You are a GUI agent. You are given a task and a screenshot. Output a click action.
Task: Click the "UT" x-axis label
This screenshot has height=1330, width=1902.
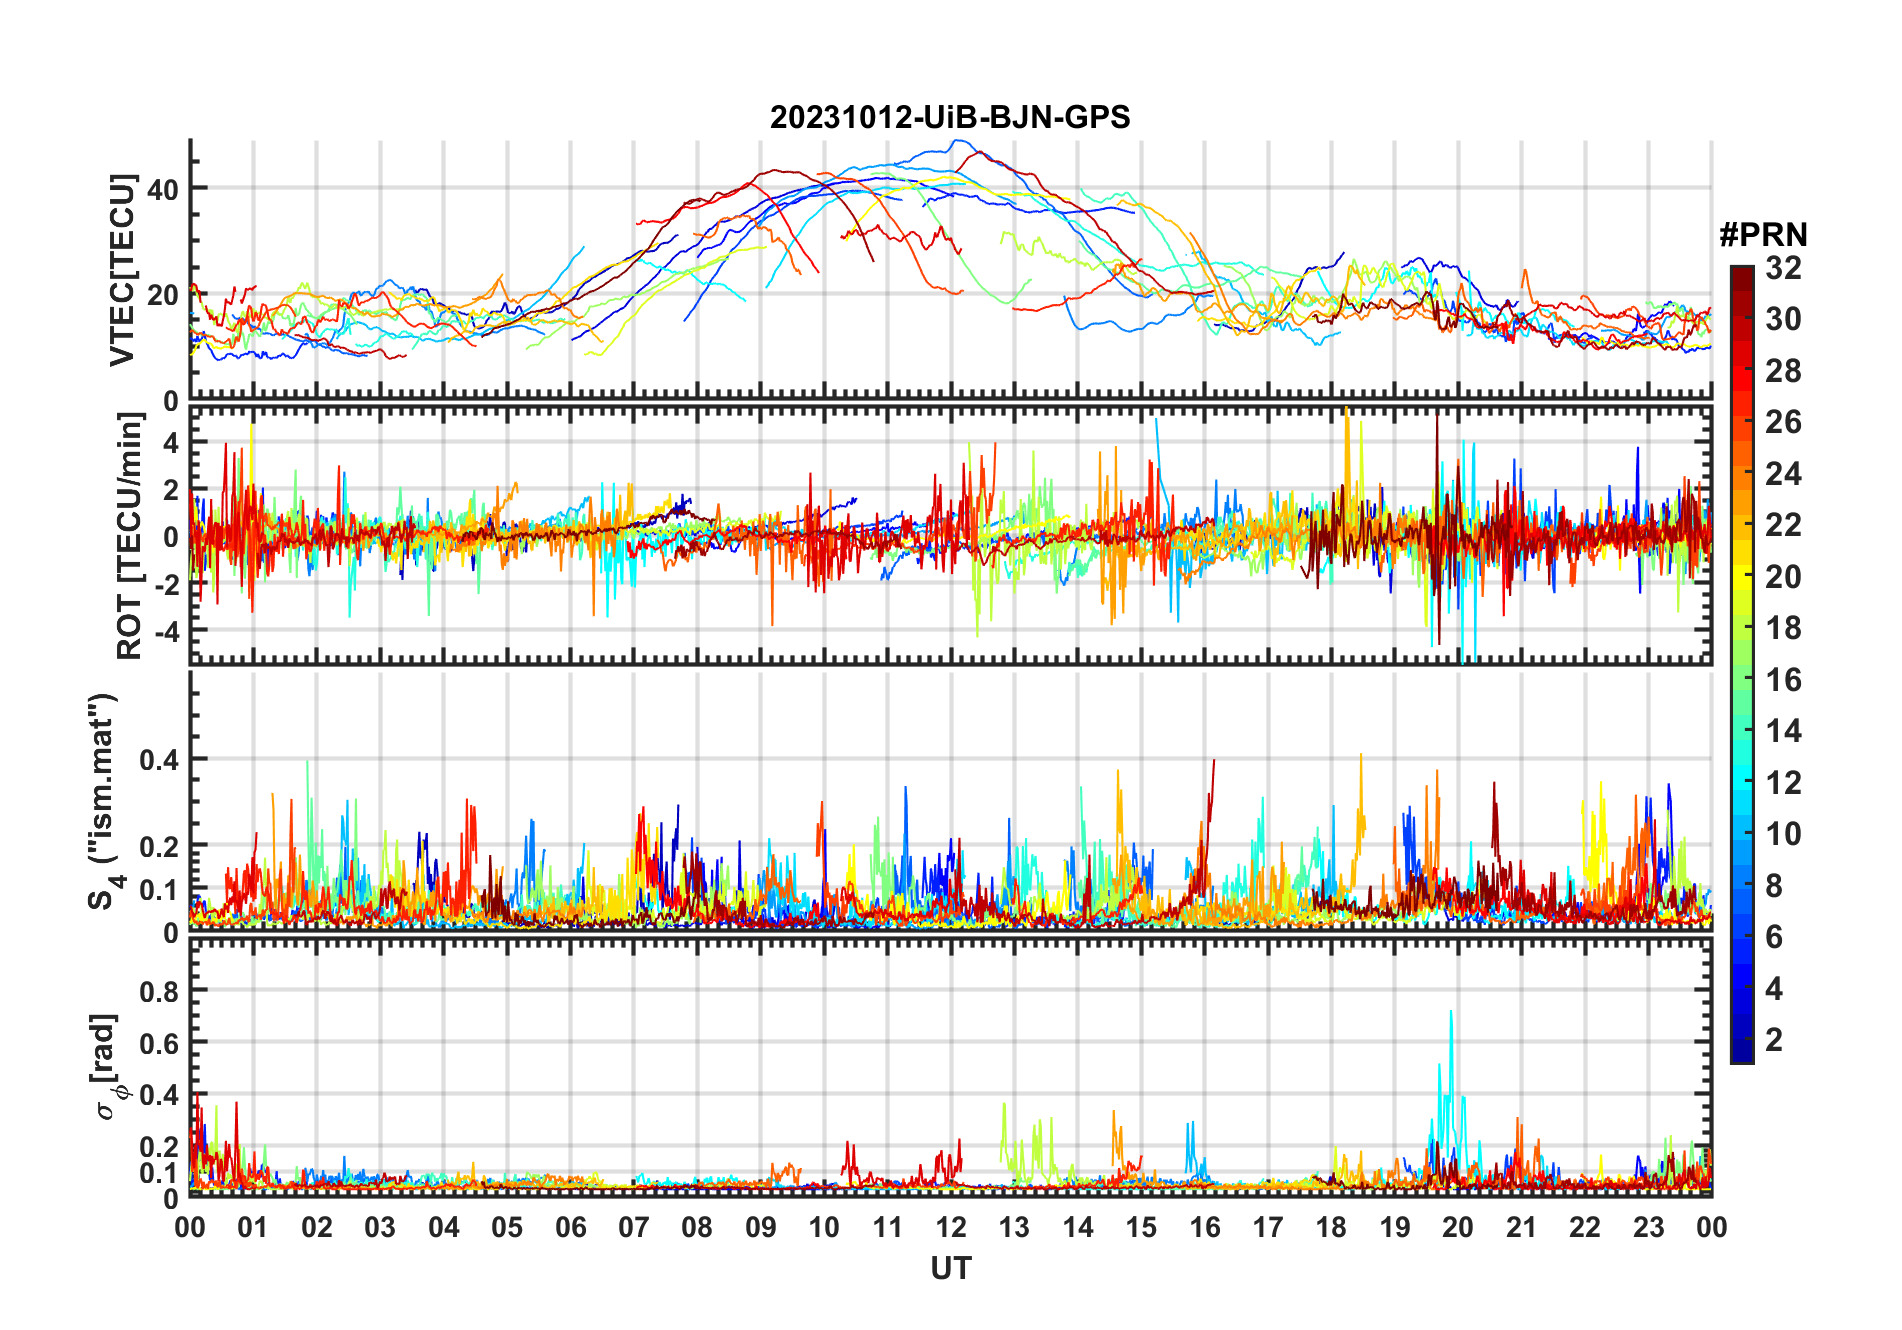tap(951, 1268)
